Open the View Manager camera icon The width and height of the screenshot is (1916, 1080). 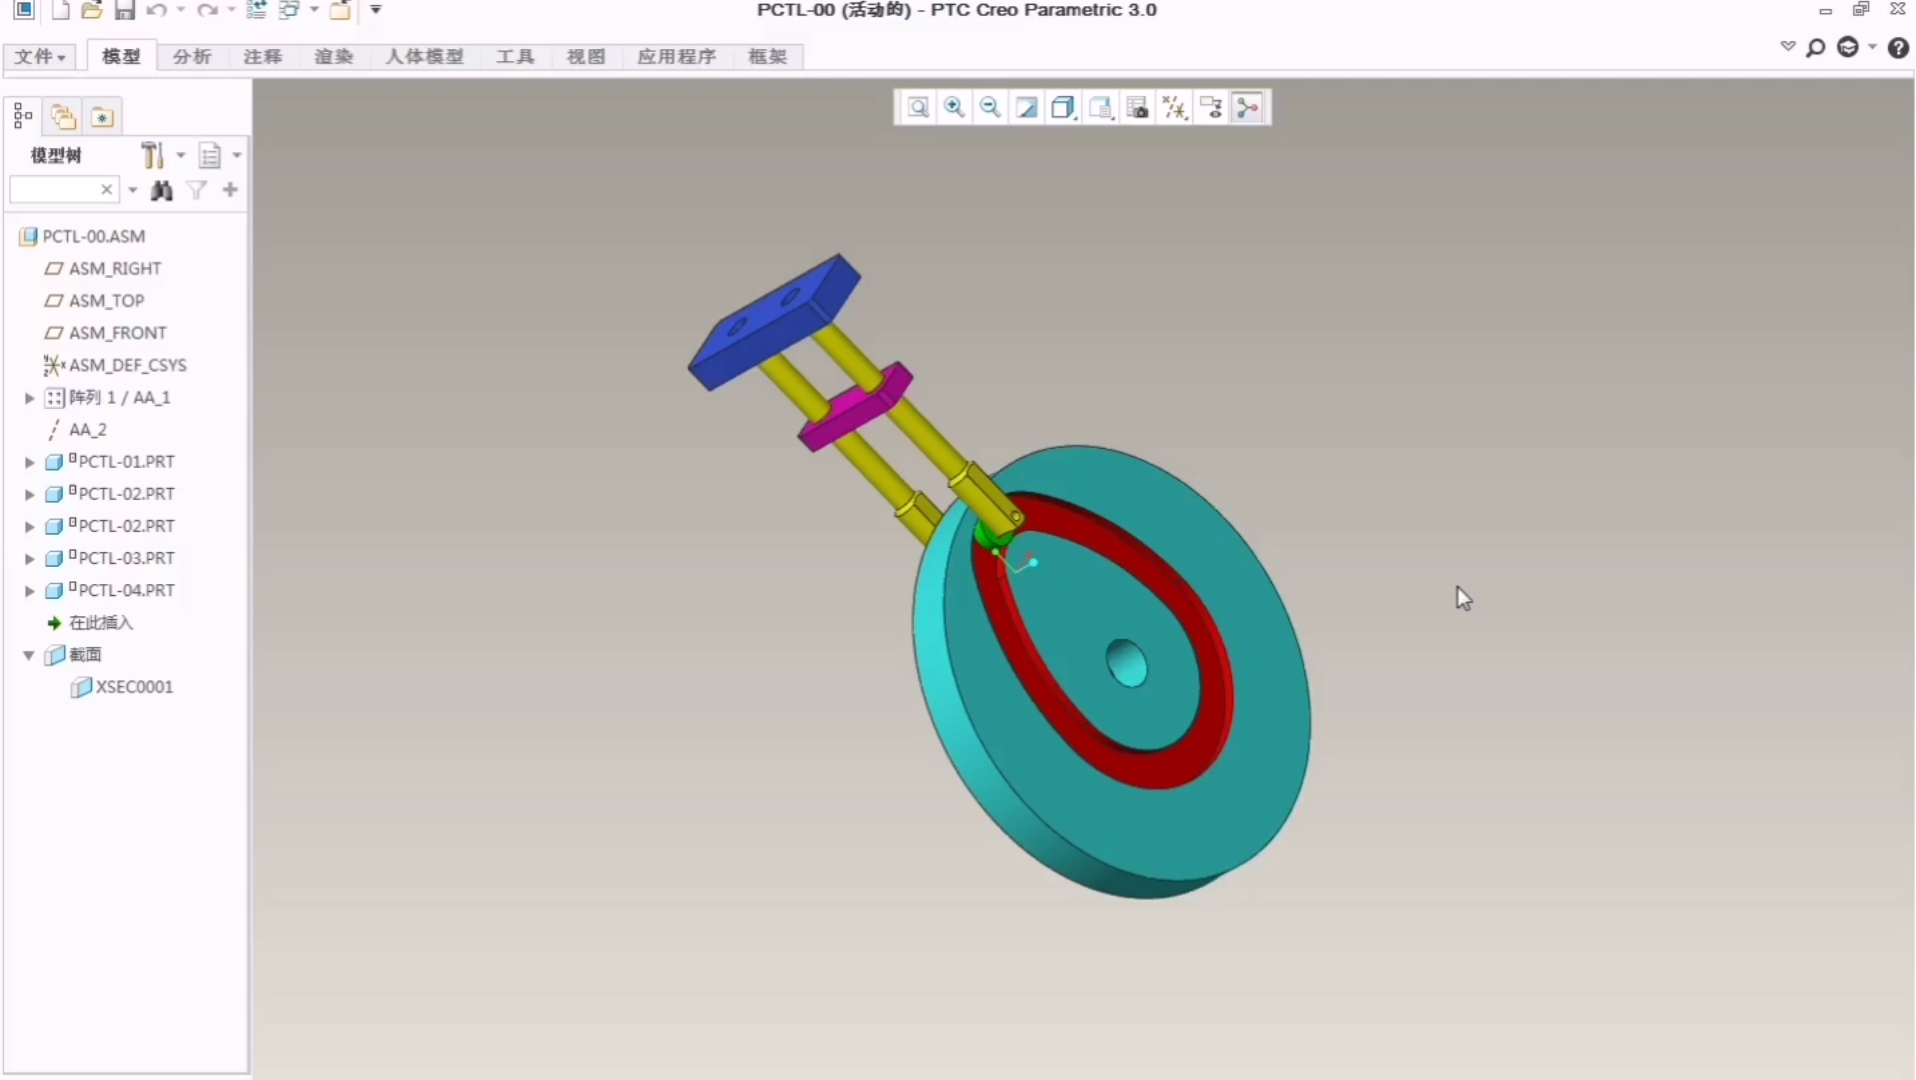coord(1137,108)
